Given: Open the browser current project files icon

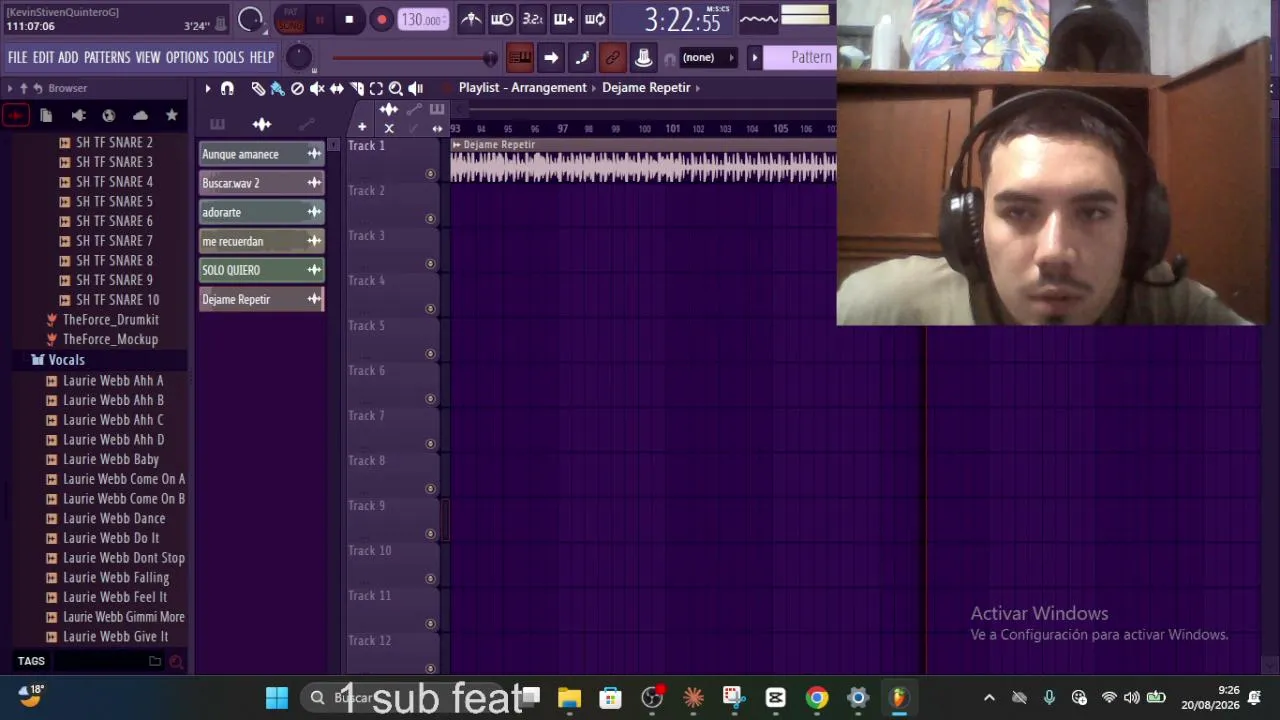Looking at the screenshot, I should pos(46,116).
